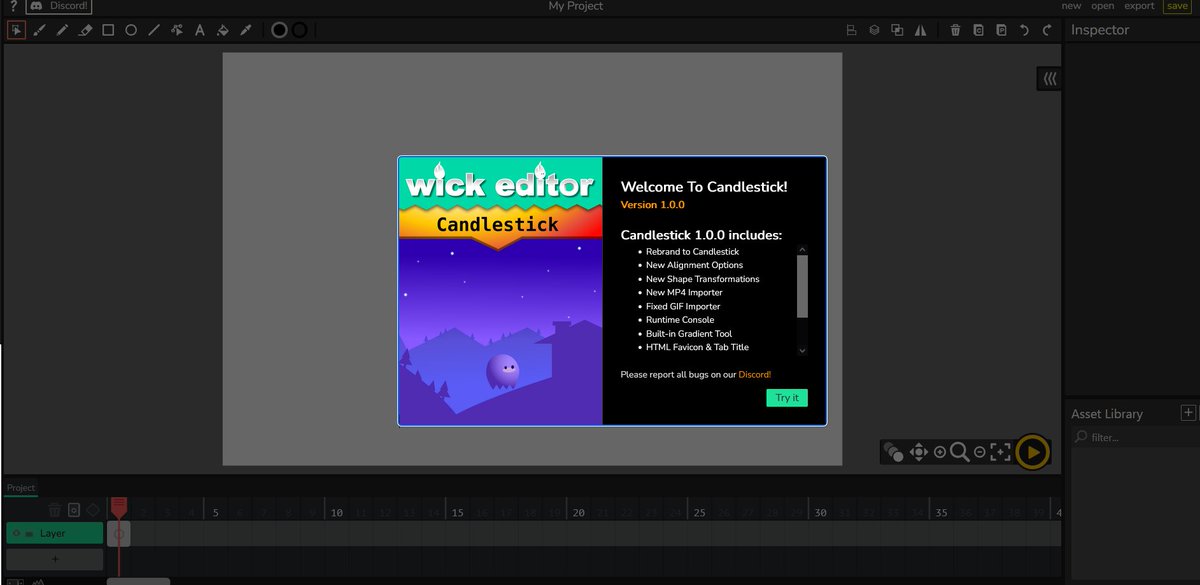Select the Eyedropper tool
1200x585 pixels.
tap(246, 30)
